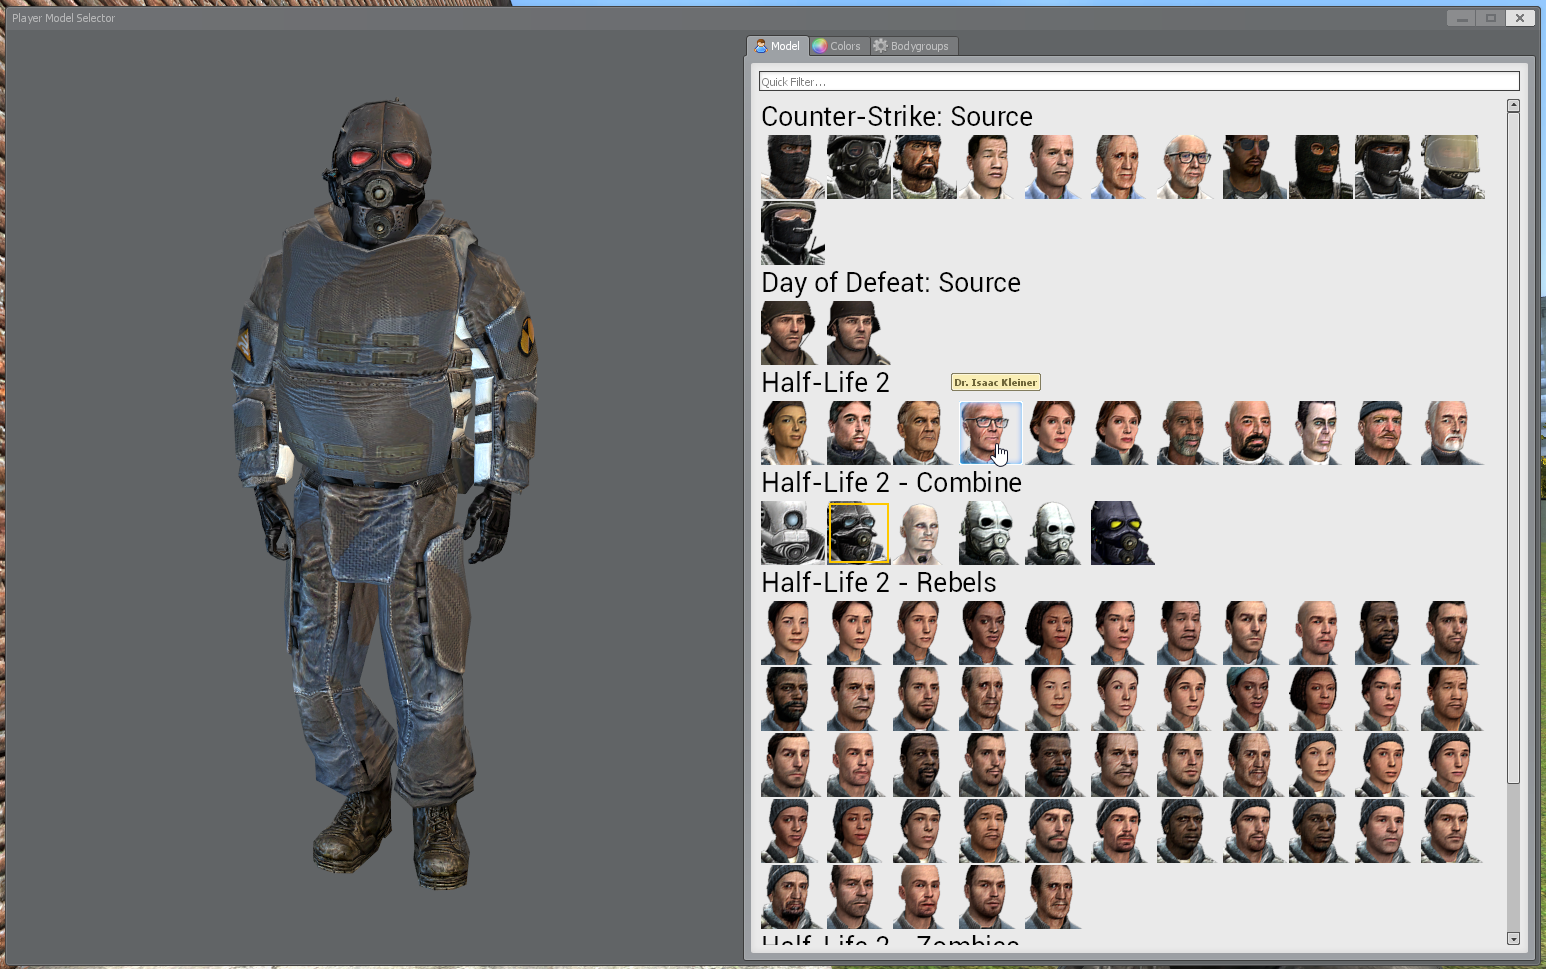
Task: Select the CS:S balaclava model in white parka
Action: [x=793, y=167]
